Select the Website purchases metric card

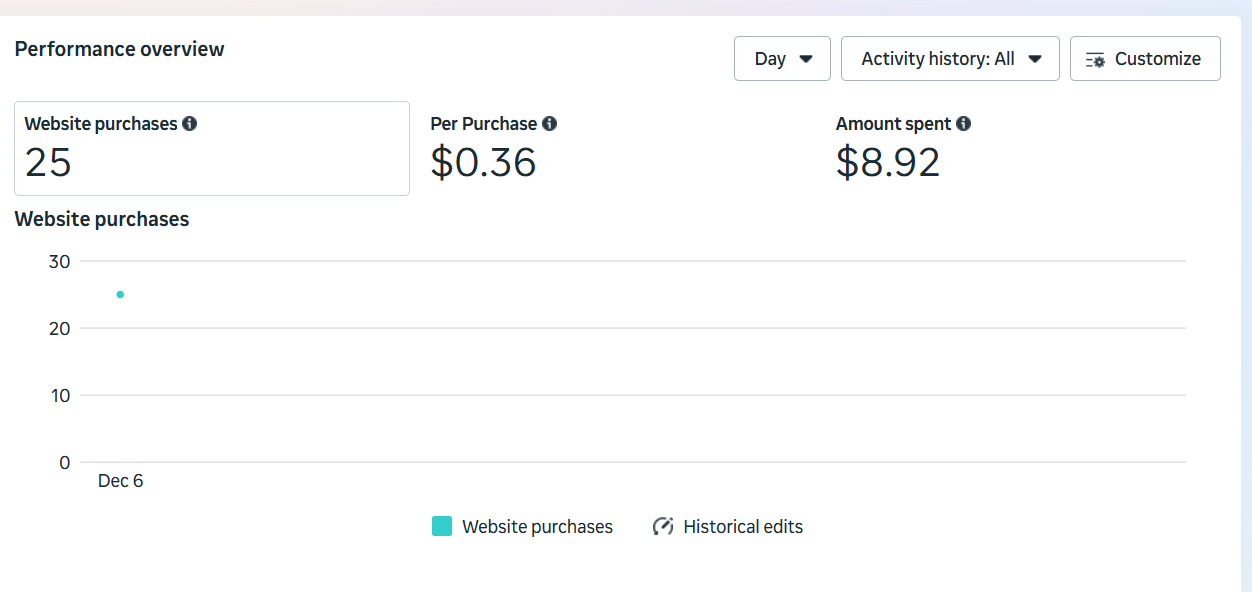tap(211, 148)
